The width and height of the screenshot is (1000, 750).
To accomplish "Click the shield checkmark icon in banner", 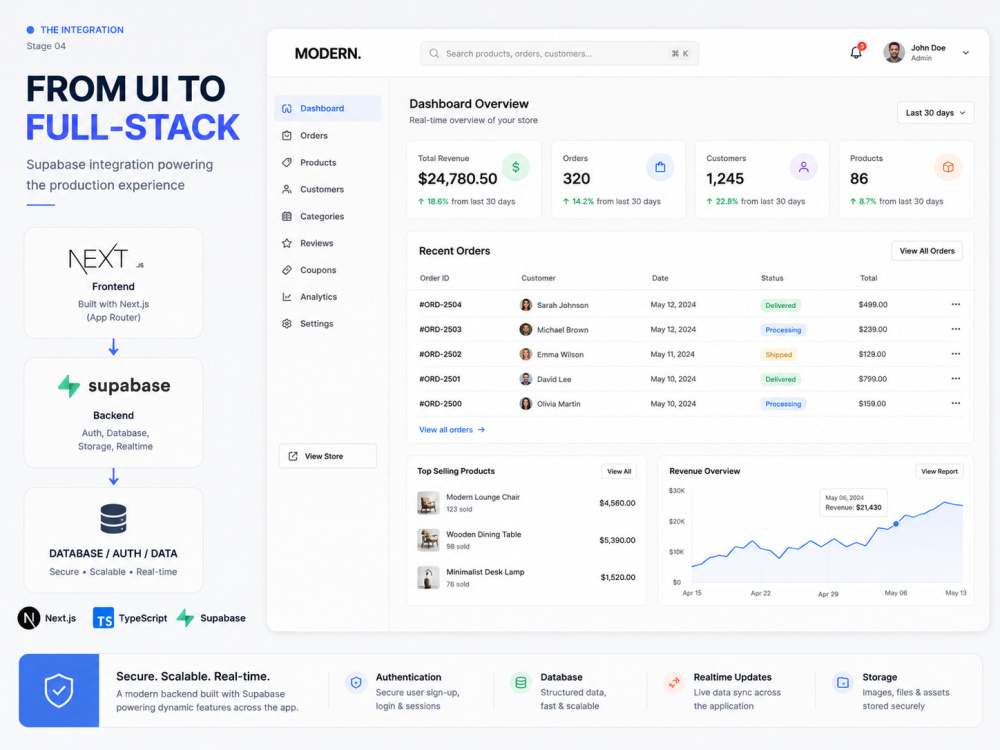I will (59, 691).
